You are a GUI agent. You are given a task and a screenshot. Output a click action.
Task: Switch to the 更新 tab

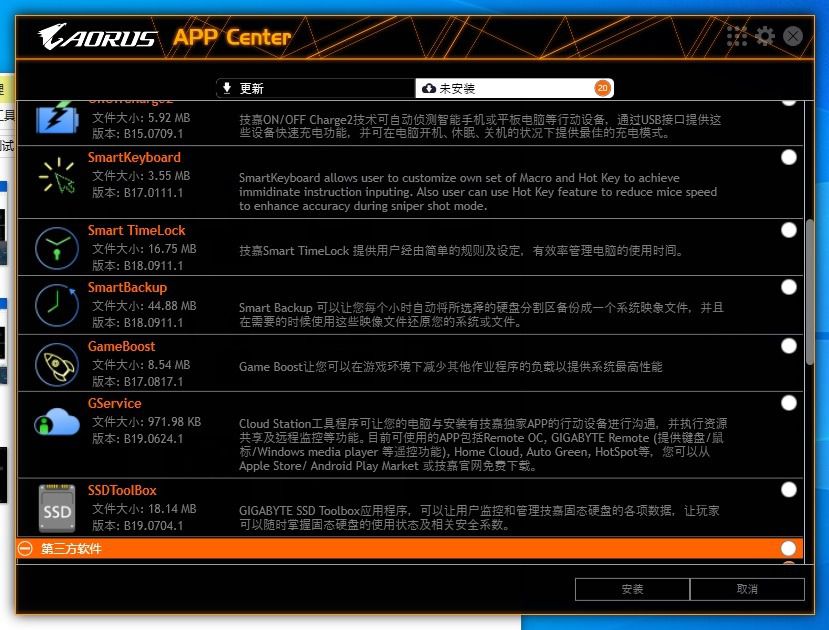(316, 88)
